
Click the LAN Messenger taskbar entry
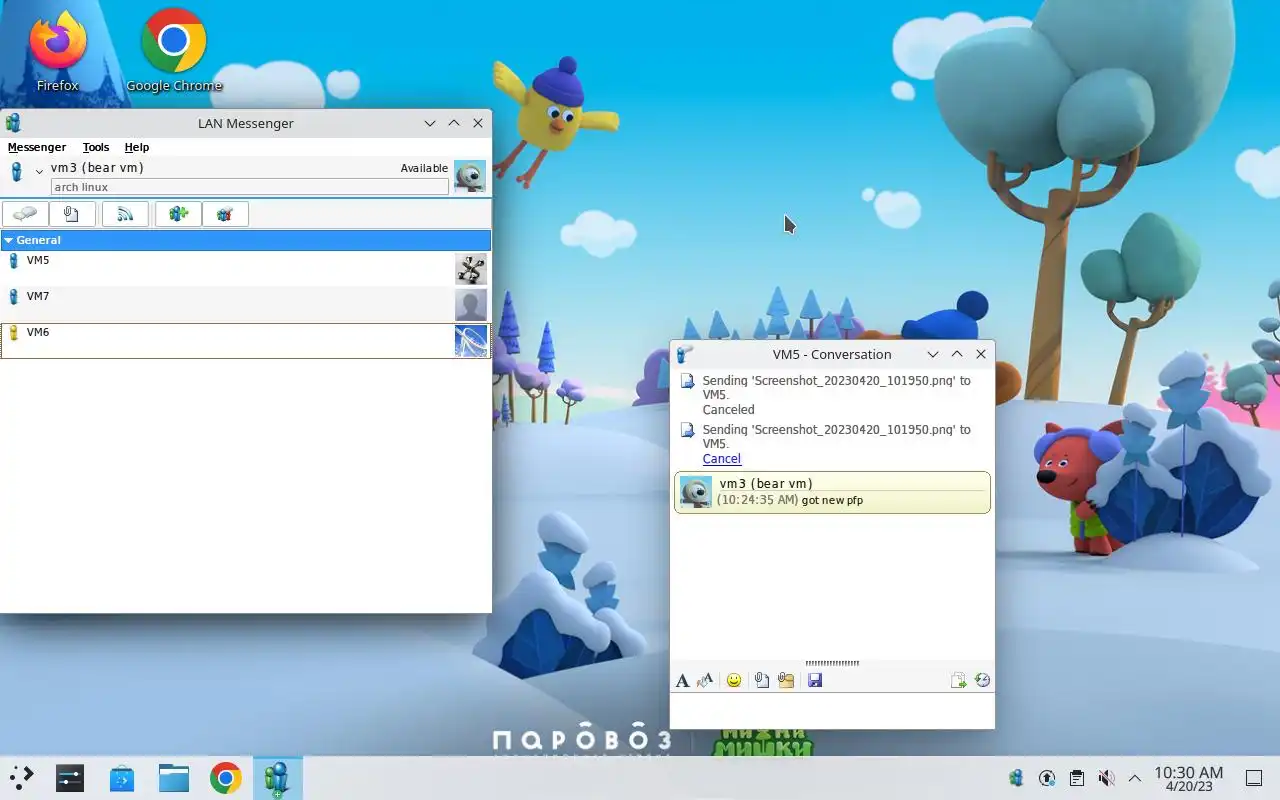pos(277,778)
